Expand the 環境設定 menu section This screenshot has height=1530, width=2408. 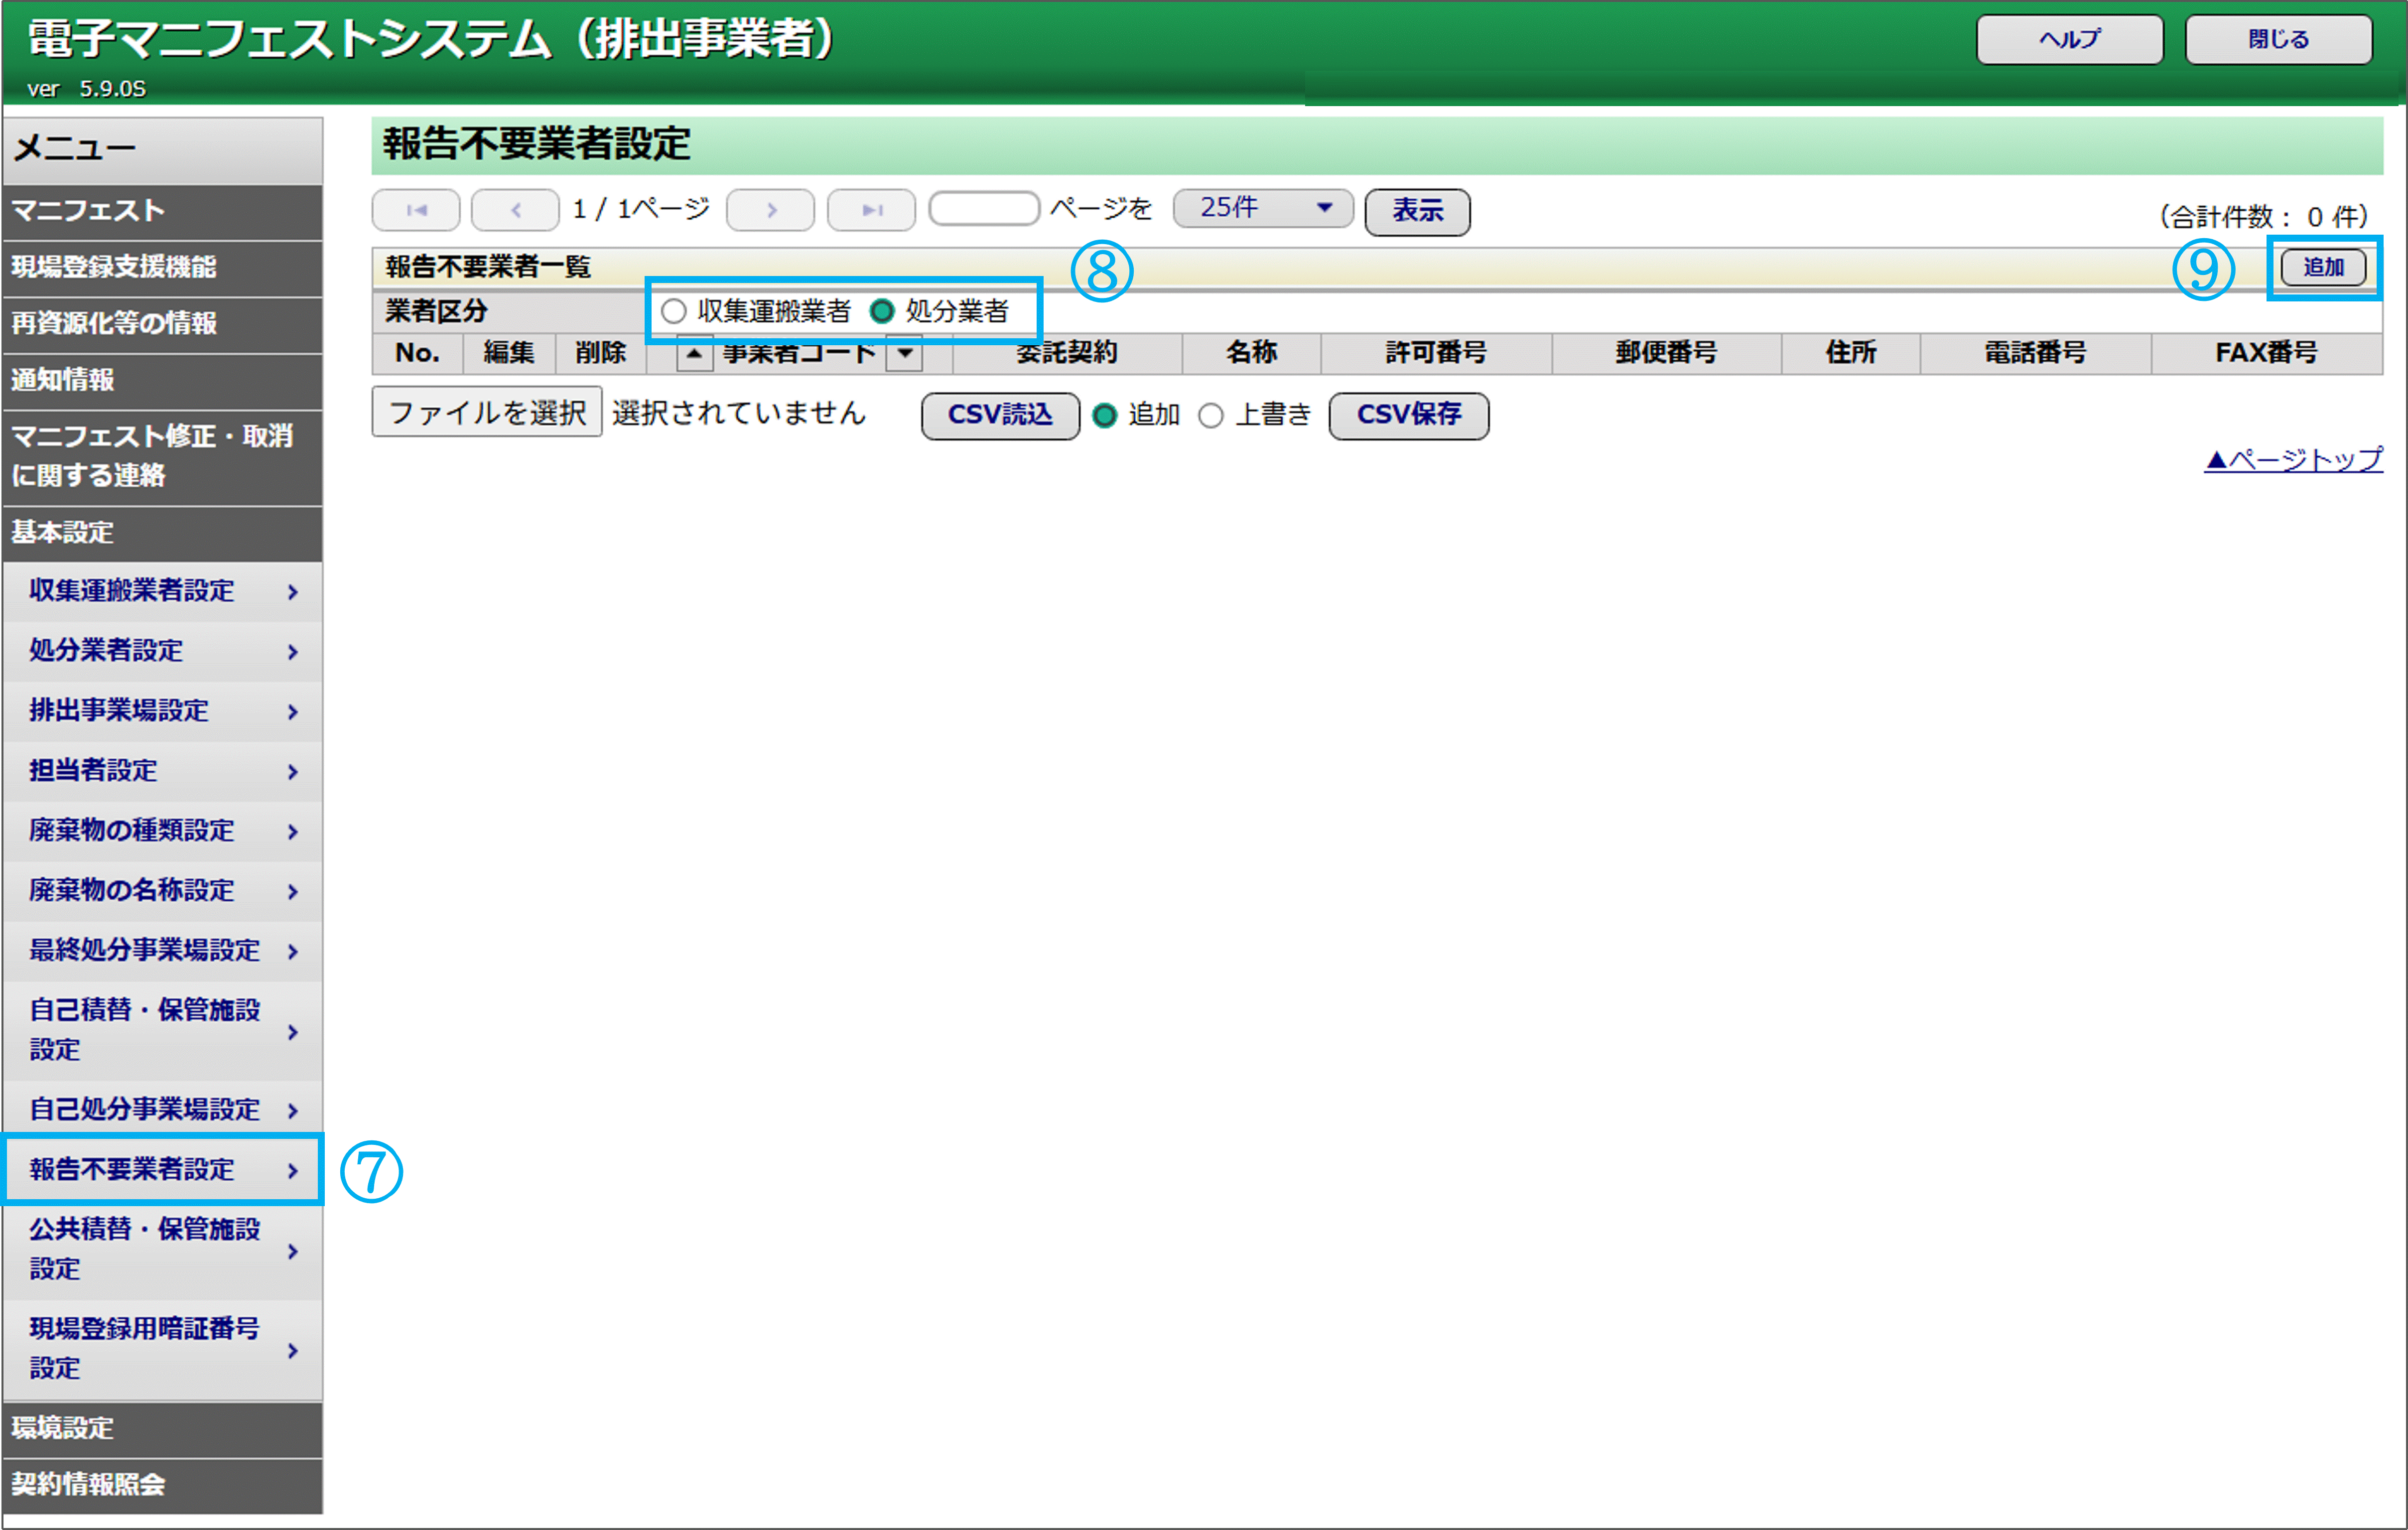[162, 1427]
